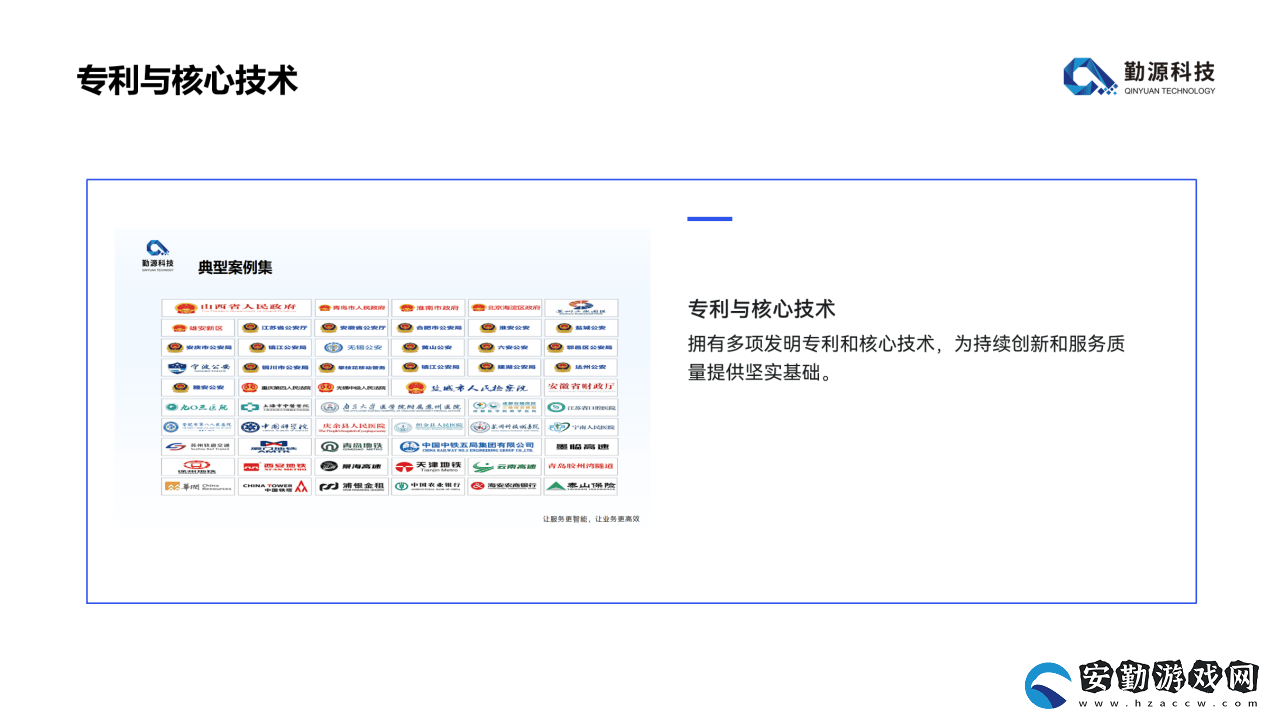Select the CHINA TOWER 中国铁塔 logo card
The width and height of the screenshot is (1269, 714).
coord(275,487)
